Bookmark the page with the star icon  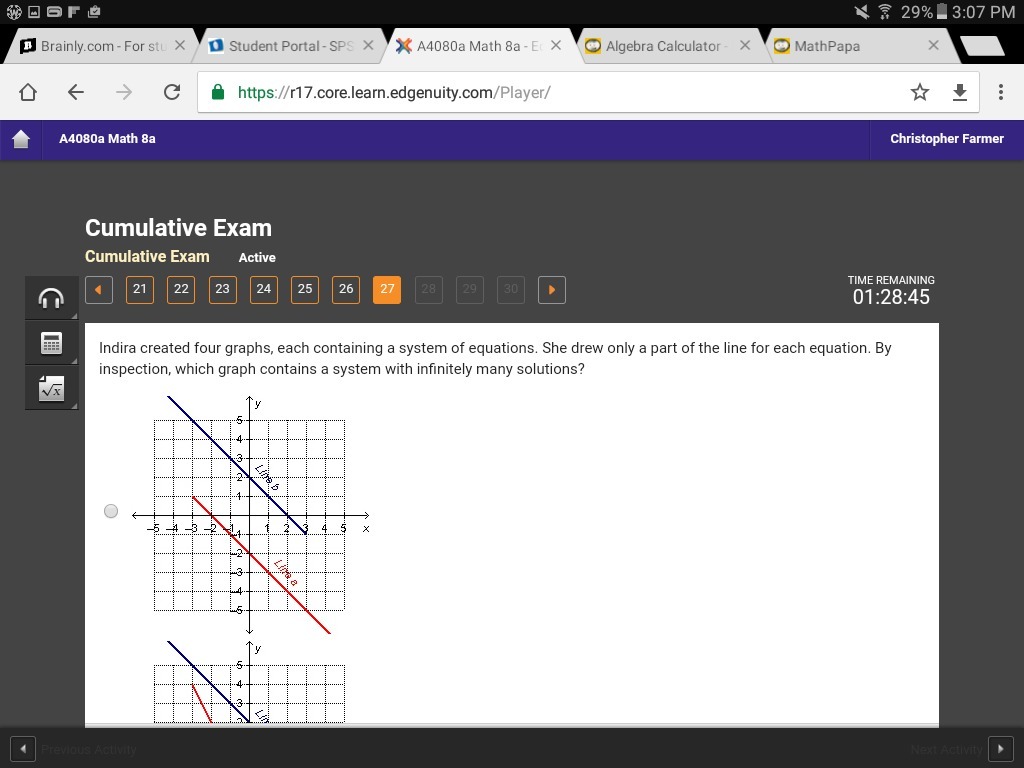(920, 92)
